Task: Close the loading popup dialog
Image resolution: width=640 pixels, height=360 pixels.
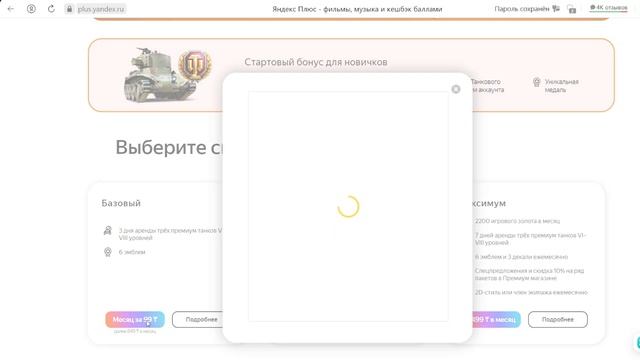Action: point(456,89)
